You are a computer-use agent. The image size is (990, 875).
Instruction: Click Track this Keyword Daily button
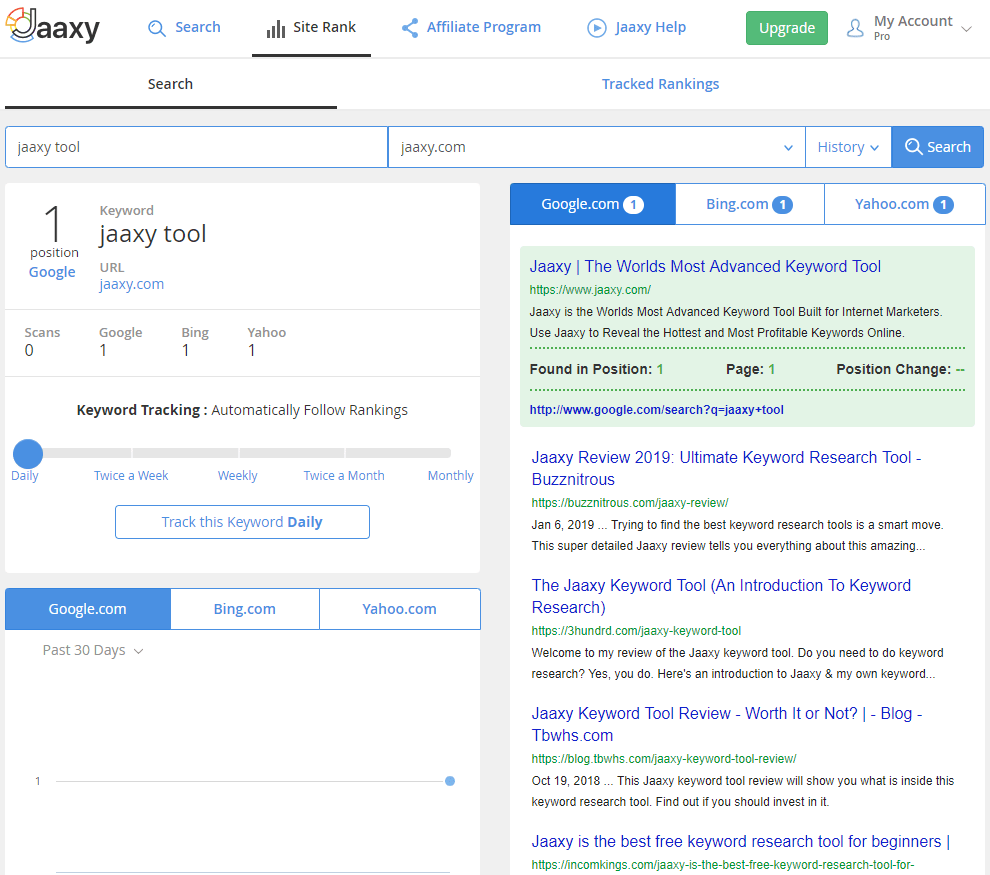tap(242, 522)
